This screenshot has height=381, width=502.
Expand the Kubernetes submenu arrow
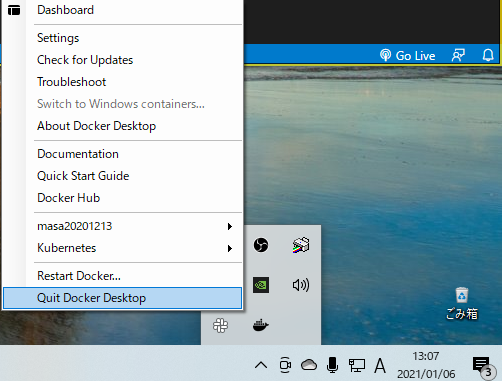pyautogui.click(x=230, y=249)
